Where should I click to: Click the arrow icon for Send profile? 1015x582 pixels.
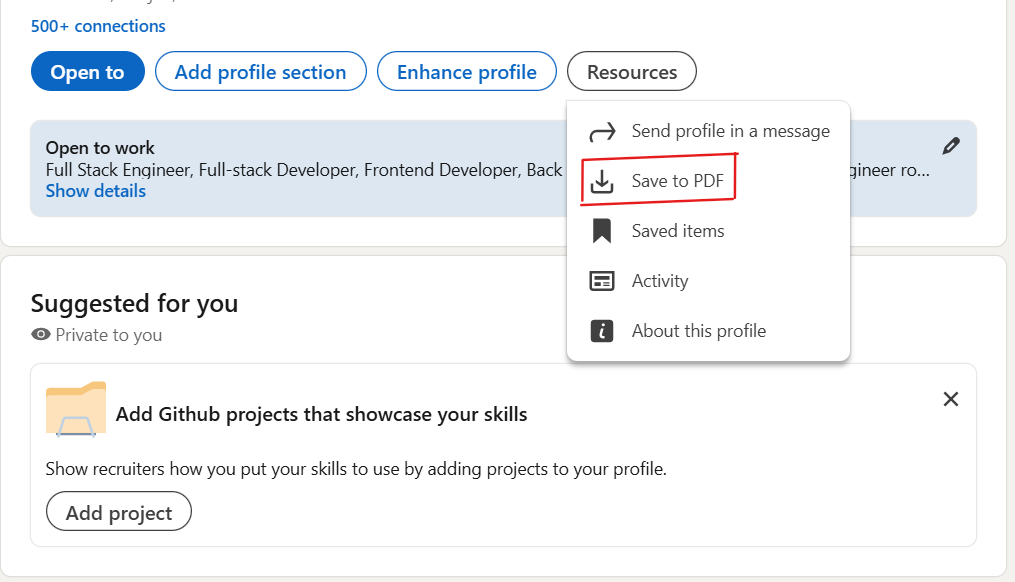pyautogui.click(x=602, y=130)
